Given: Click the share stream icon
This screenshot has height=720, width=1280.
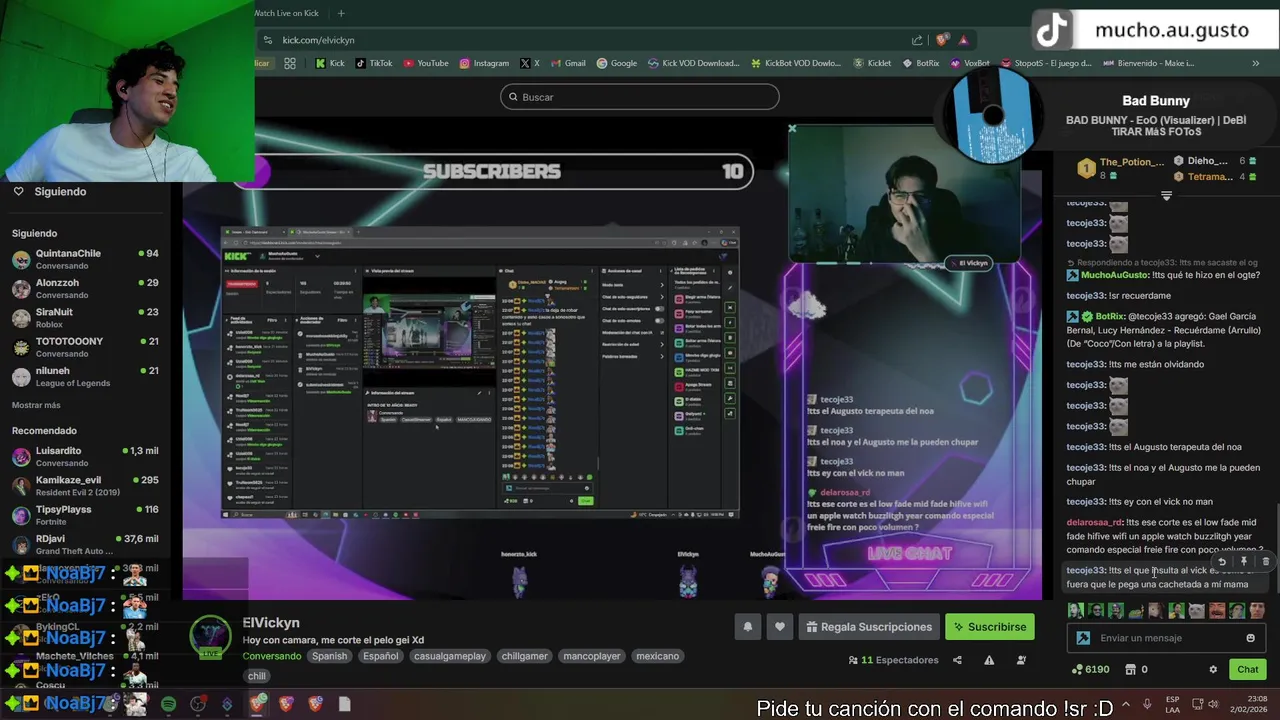Looking at the screenshot, I should pyautogui.click(x=957, y=660).
